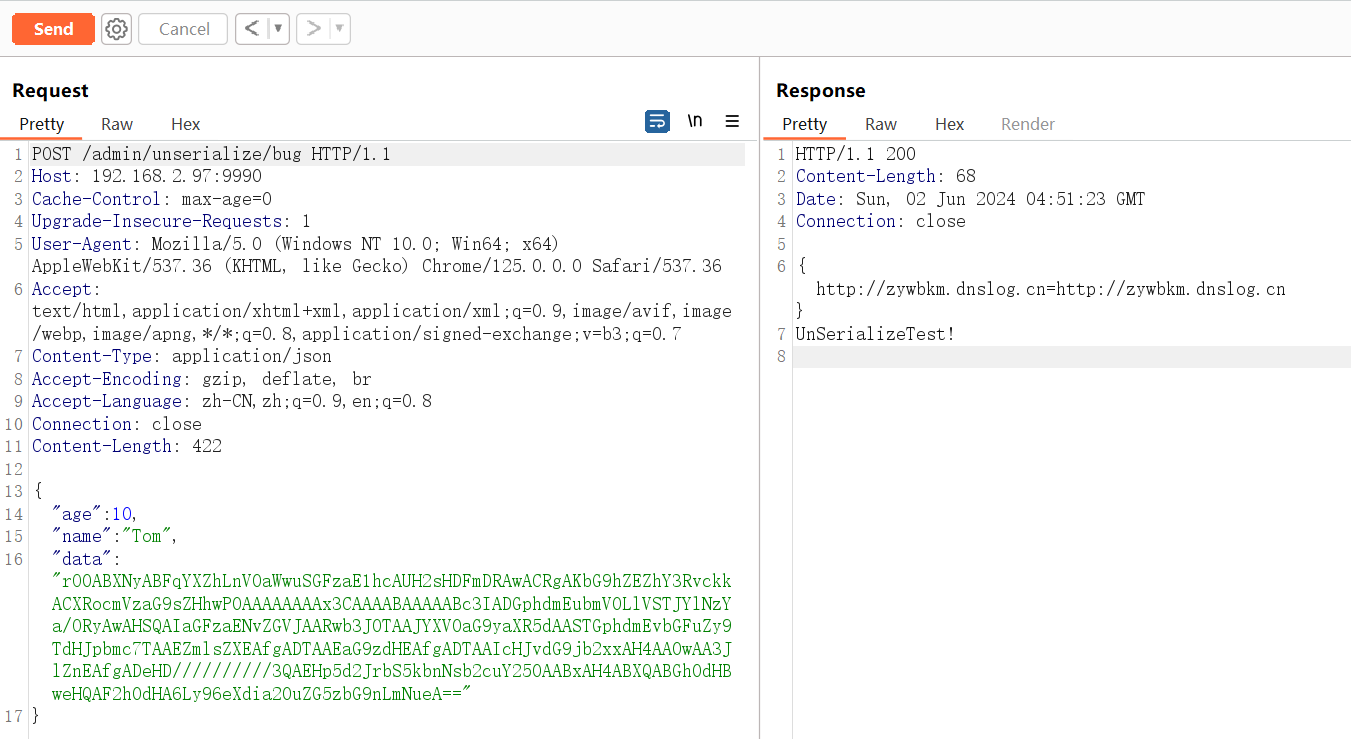The width and height of the screenshot is (1351, 739).
Task: Click the Content-Length: 422 line
Action: 127,446
